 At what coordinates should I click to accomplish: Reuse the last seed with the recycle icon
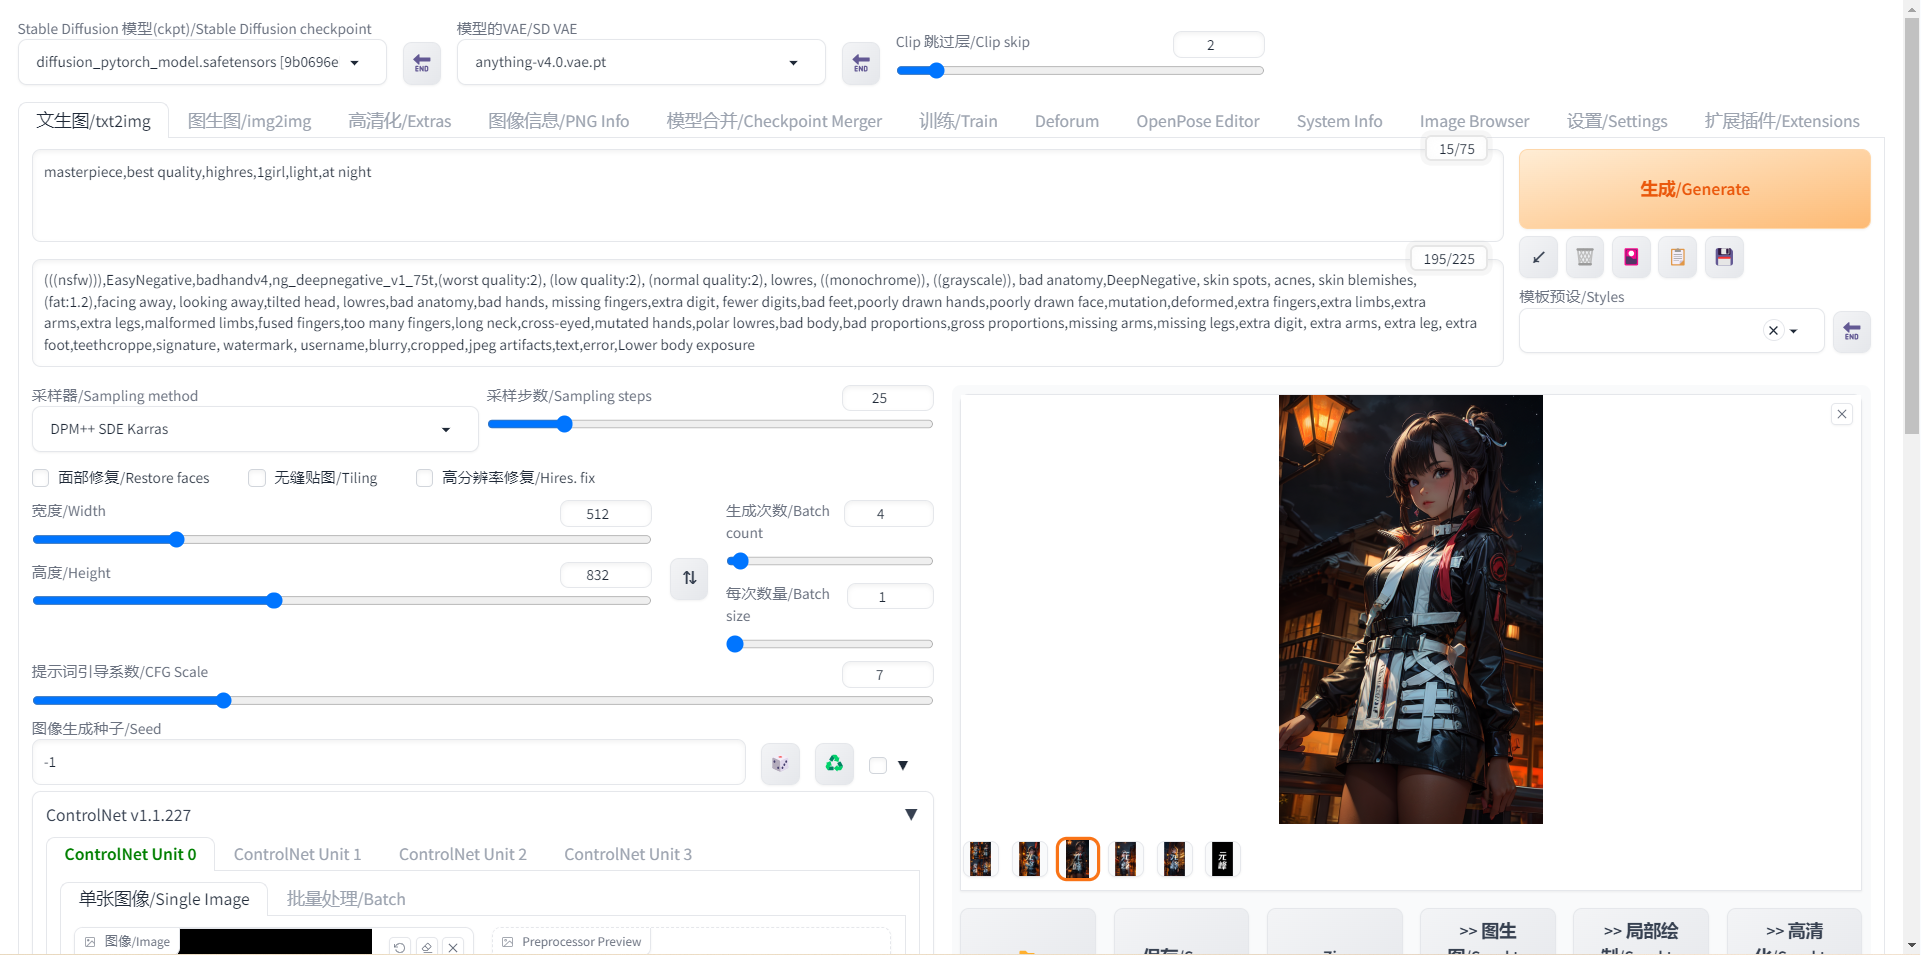coord(834,764)
